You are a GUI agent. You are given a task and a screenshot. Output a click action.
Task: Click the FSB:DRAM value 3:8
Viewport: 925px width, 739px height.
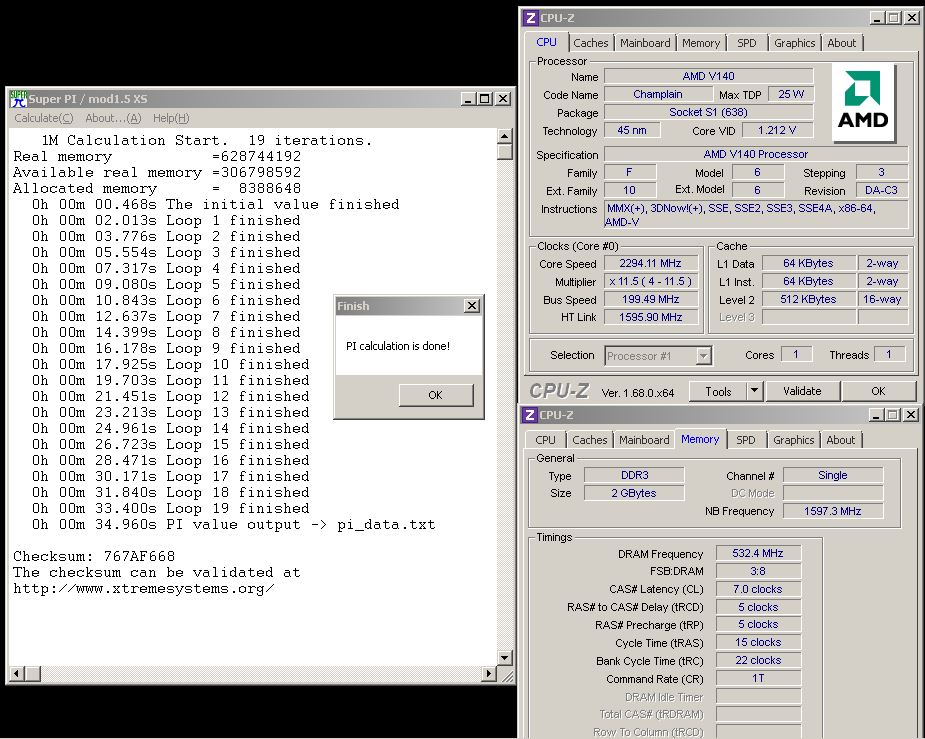coord(758,571)
